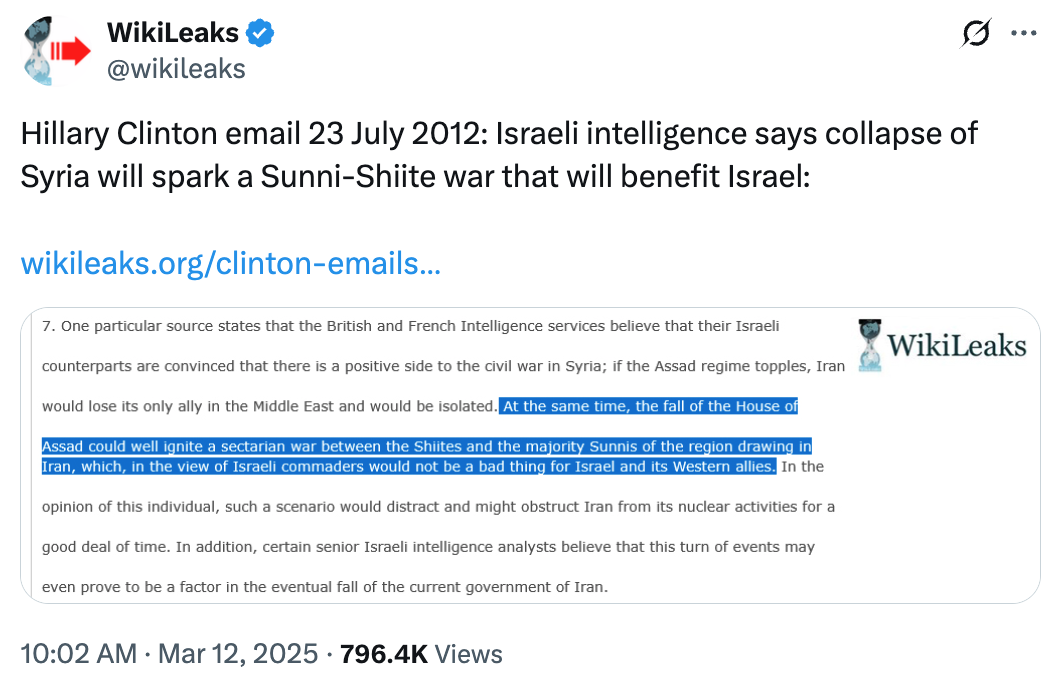Click the 10:02 AM timestamp
Viewport: 1058px width, 682px height.
78,654
